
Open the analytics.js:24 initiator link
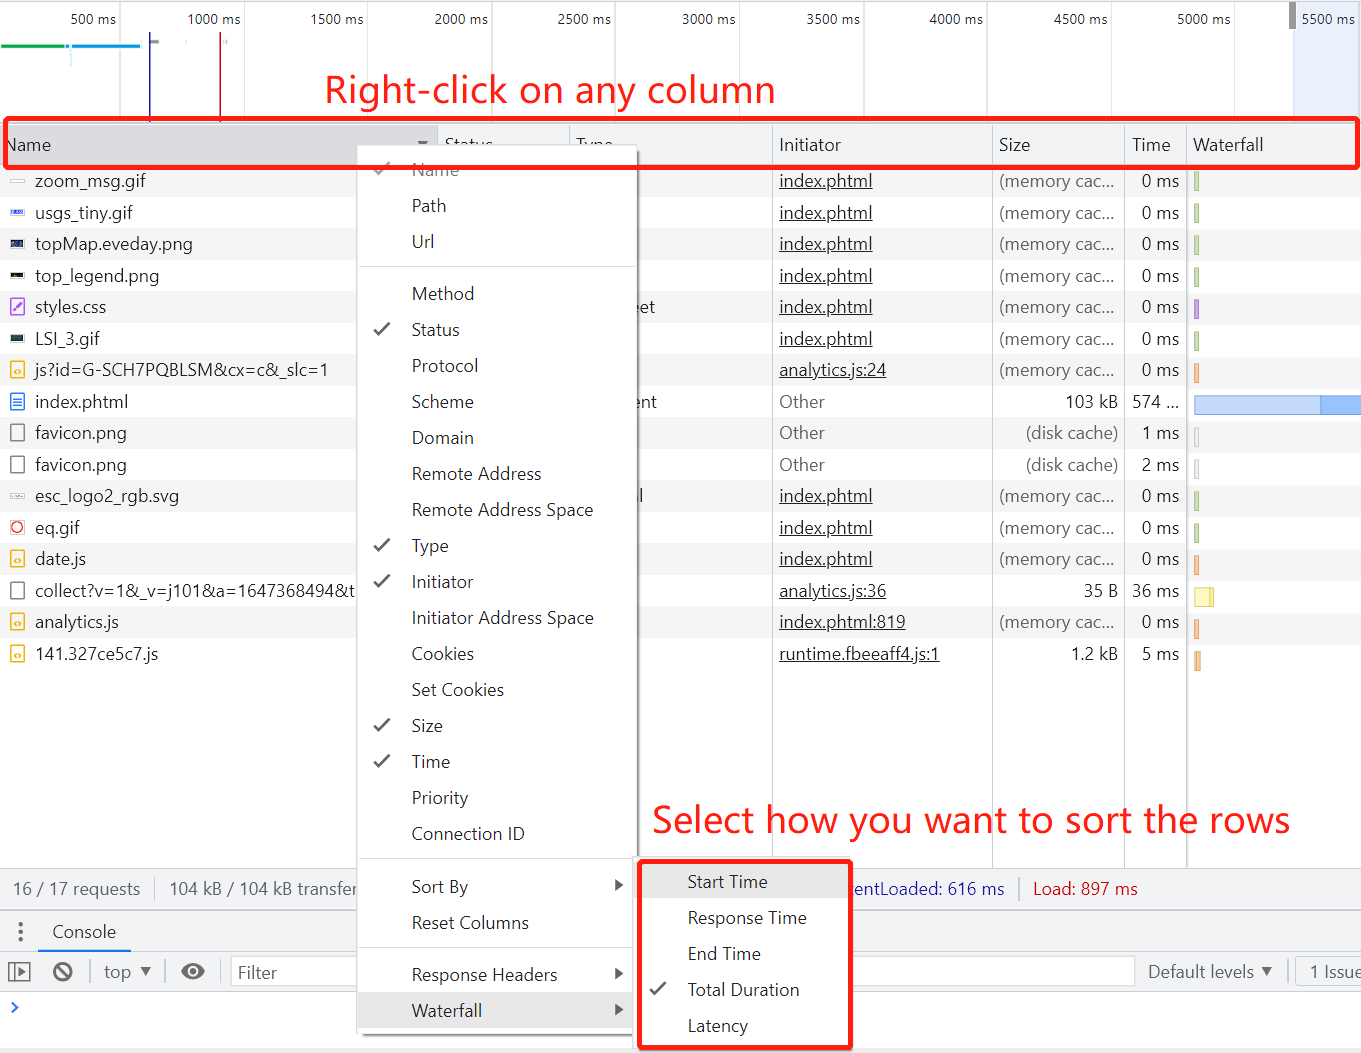832,370
